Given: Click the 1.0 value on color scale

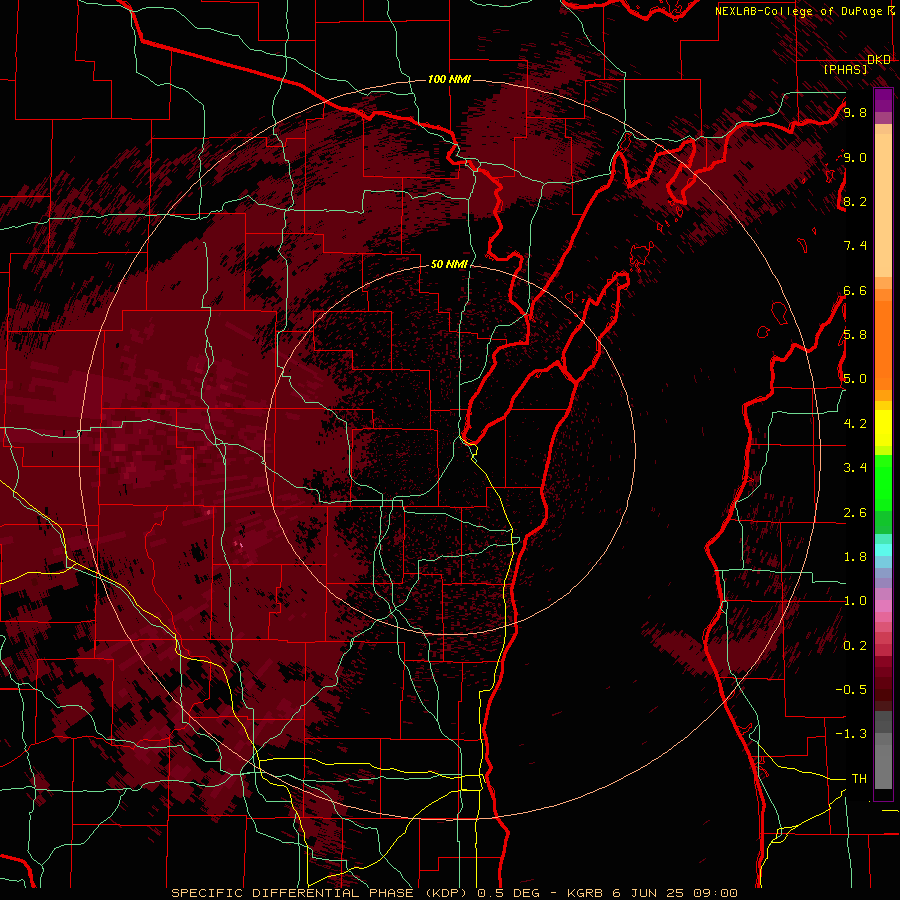Looking at the screenshot, I should pyautogui.click(x=855, y=601).
